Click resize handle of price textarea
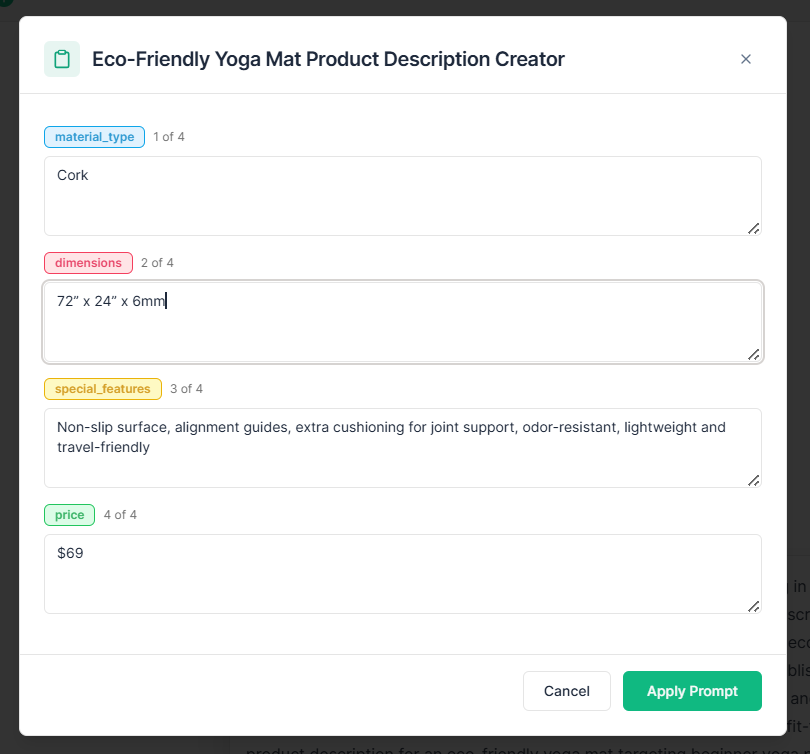 754,606
